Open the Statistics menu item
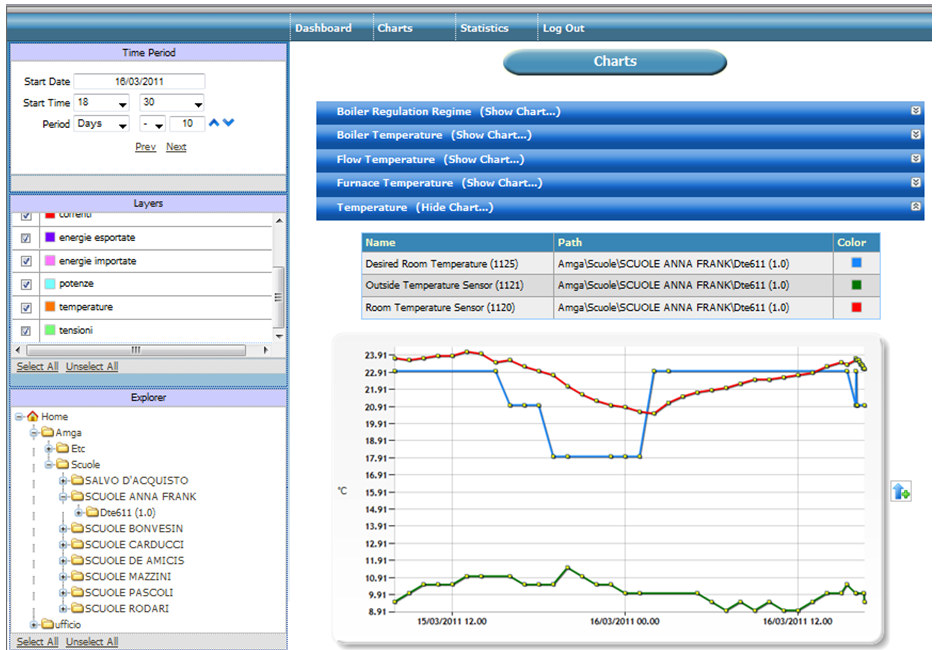936x650 pixels. tap(484, 28)
